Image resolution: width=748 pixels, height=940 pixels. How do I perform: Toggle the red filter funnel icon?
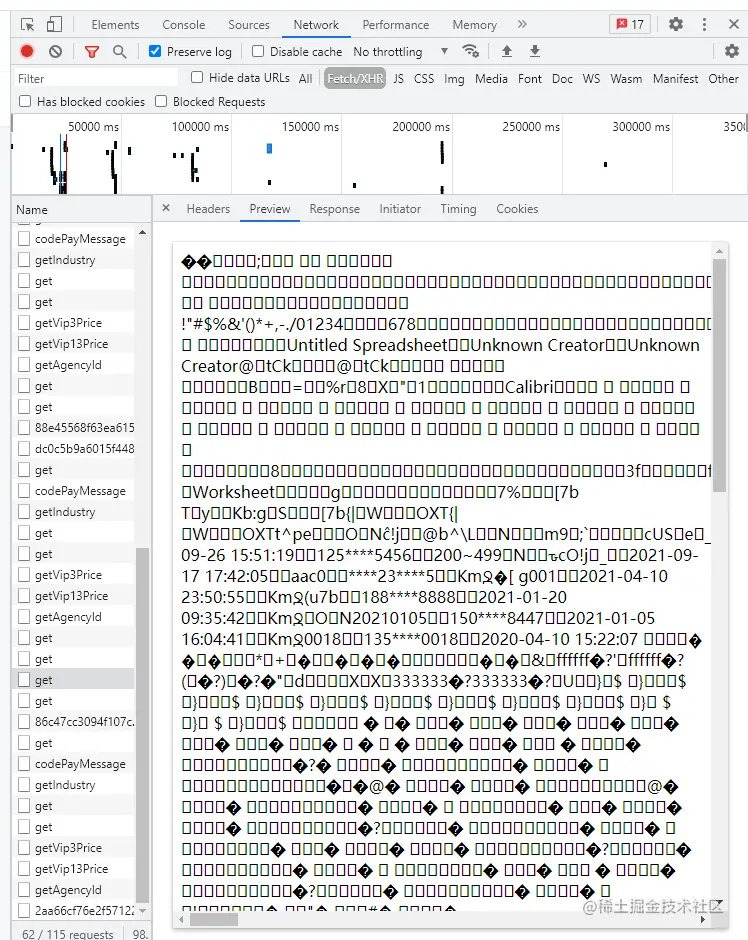pyautogui.click(x=92, y=52)
